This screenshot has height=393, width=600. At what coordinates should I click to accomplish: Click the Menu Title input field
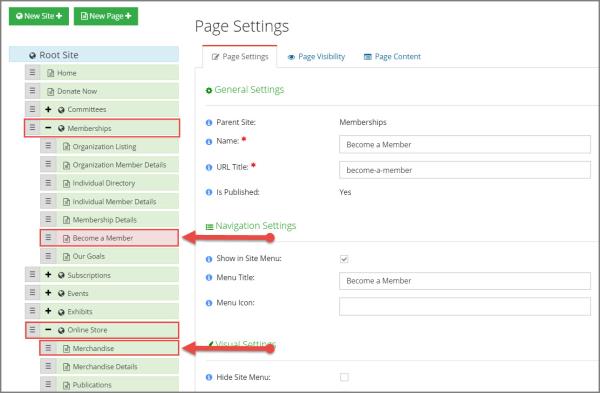465,281
